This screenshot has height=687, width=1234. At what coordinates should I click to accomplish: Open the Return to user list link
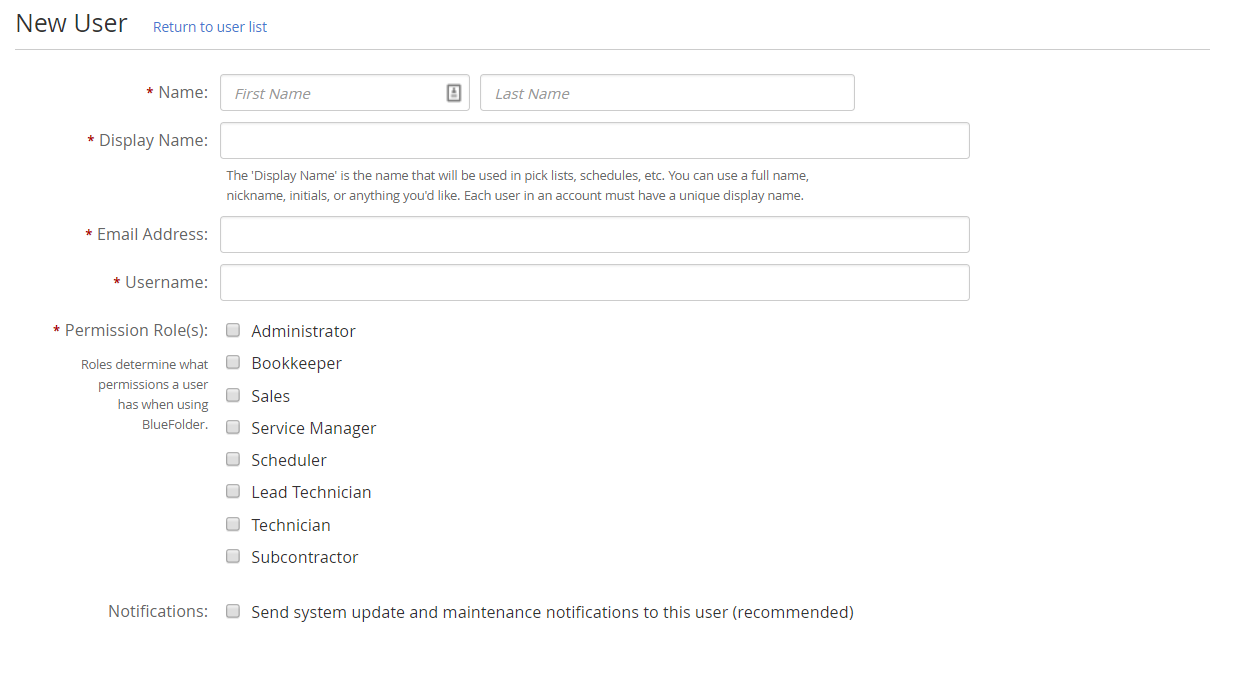pos(210,27)
